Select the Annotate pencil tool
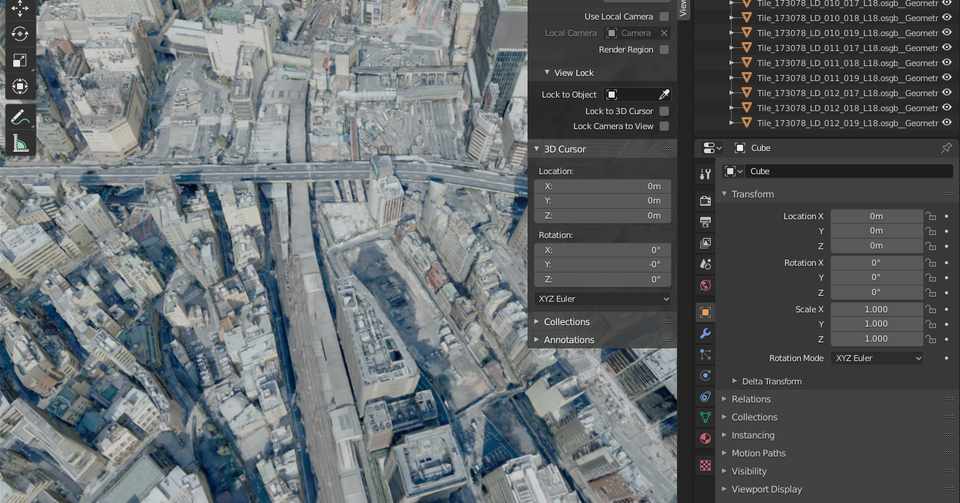960x503 pixels. click(x=20, y=117)
